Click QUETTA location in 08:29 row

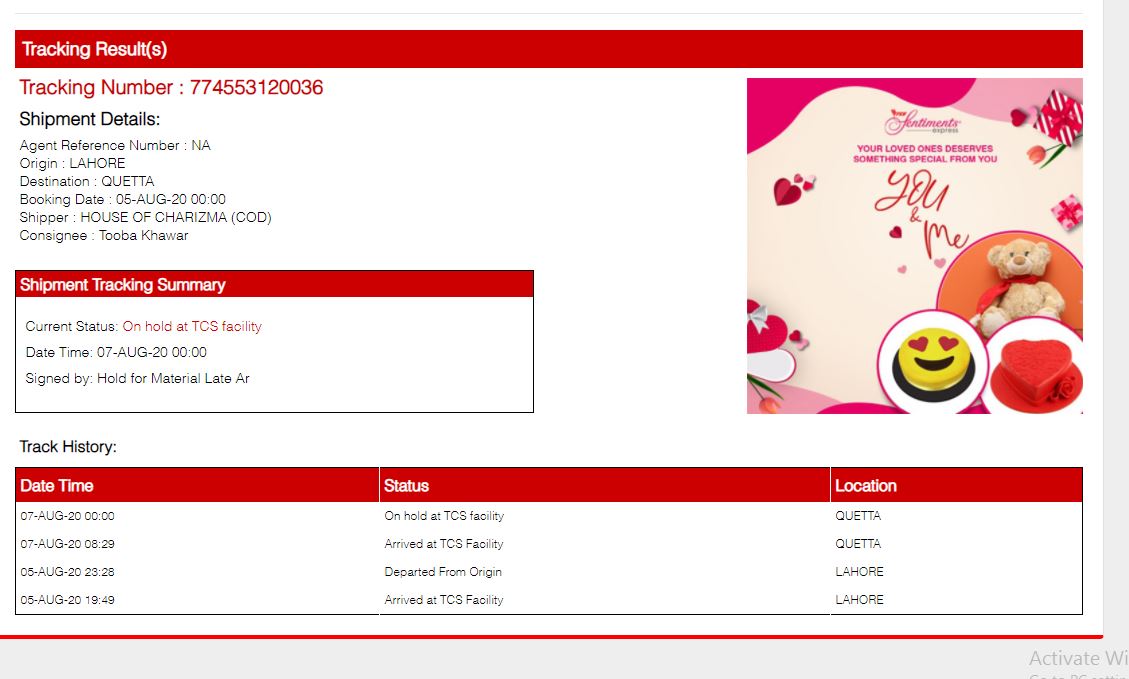858,544
